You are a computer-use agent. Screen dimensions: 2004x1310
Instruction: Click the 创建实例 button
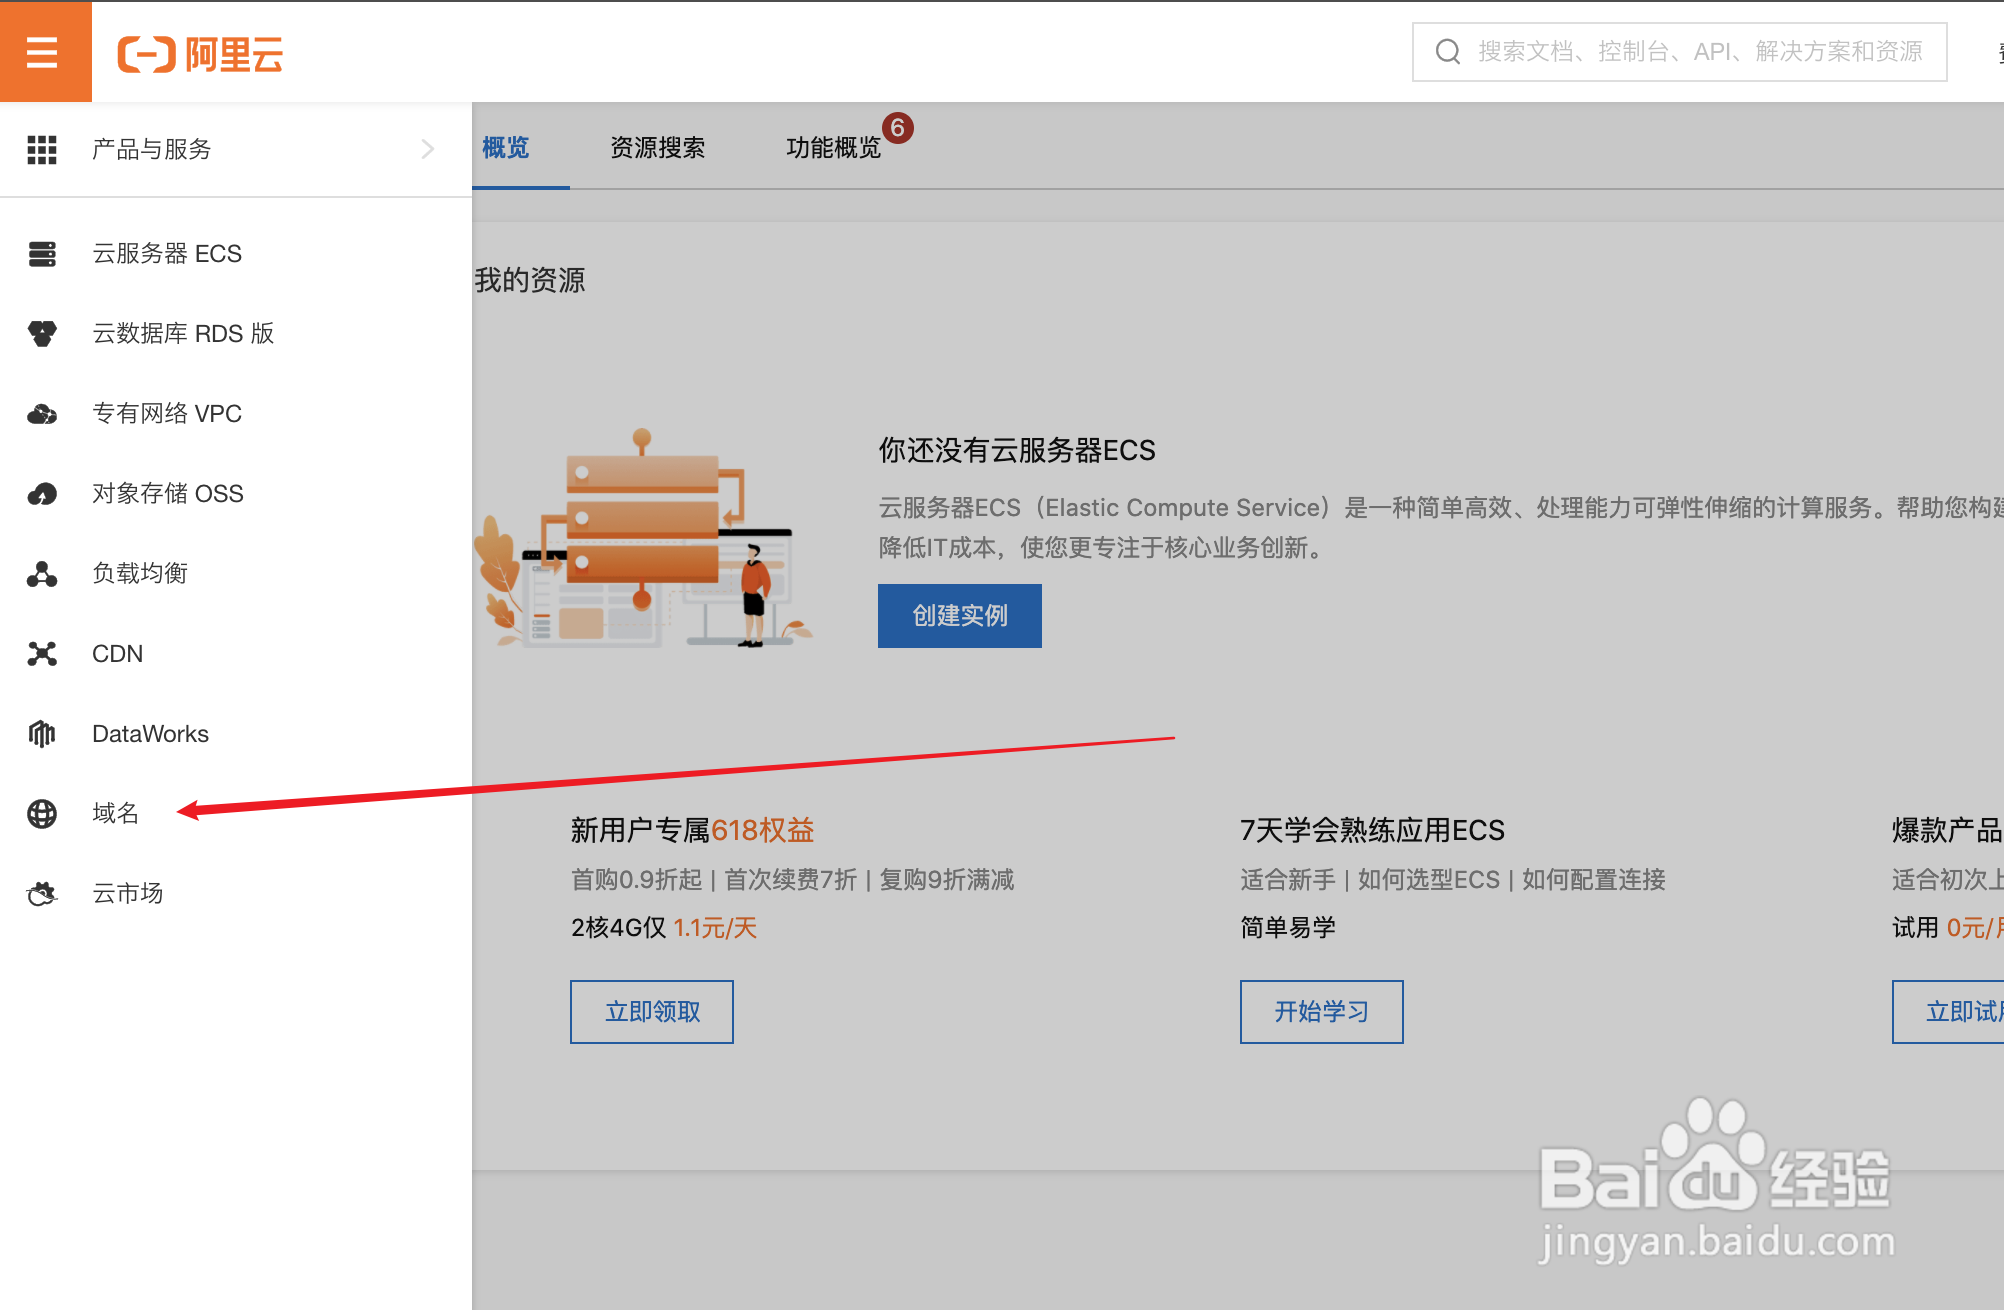click(x=959, y=616)
